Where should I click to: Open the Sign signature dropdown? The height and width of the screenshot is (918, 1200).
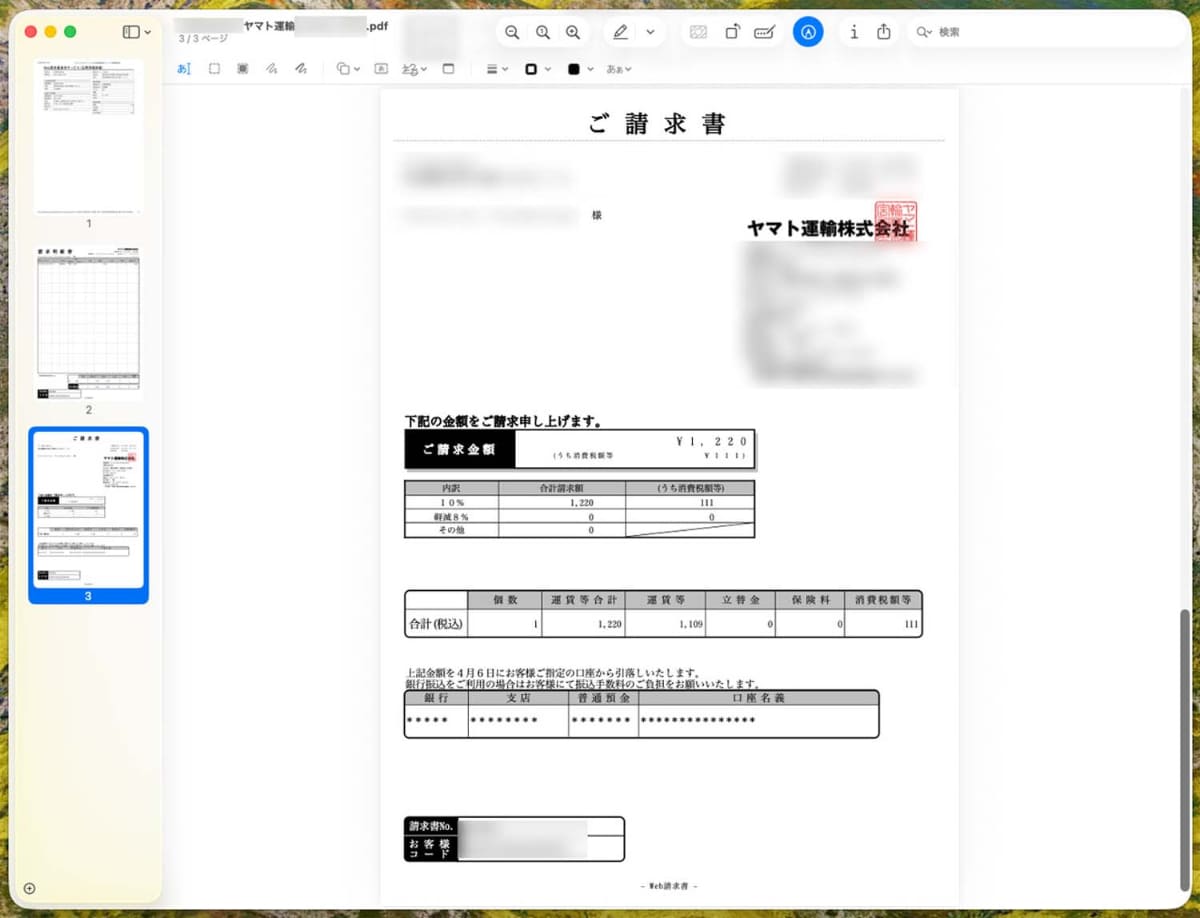coord(414,69)
